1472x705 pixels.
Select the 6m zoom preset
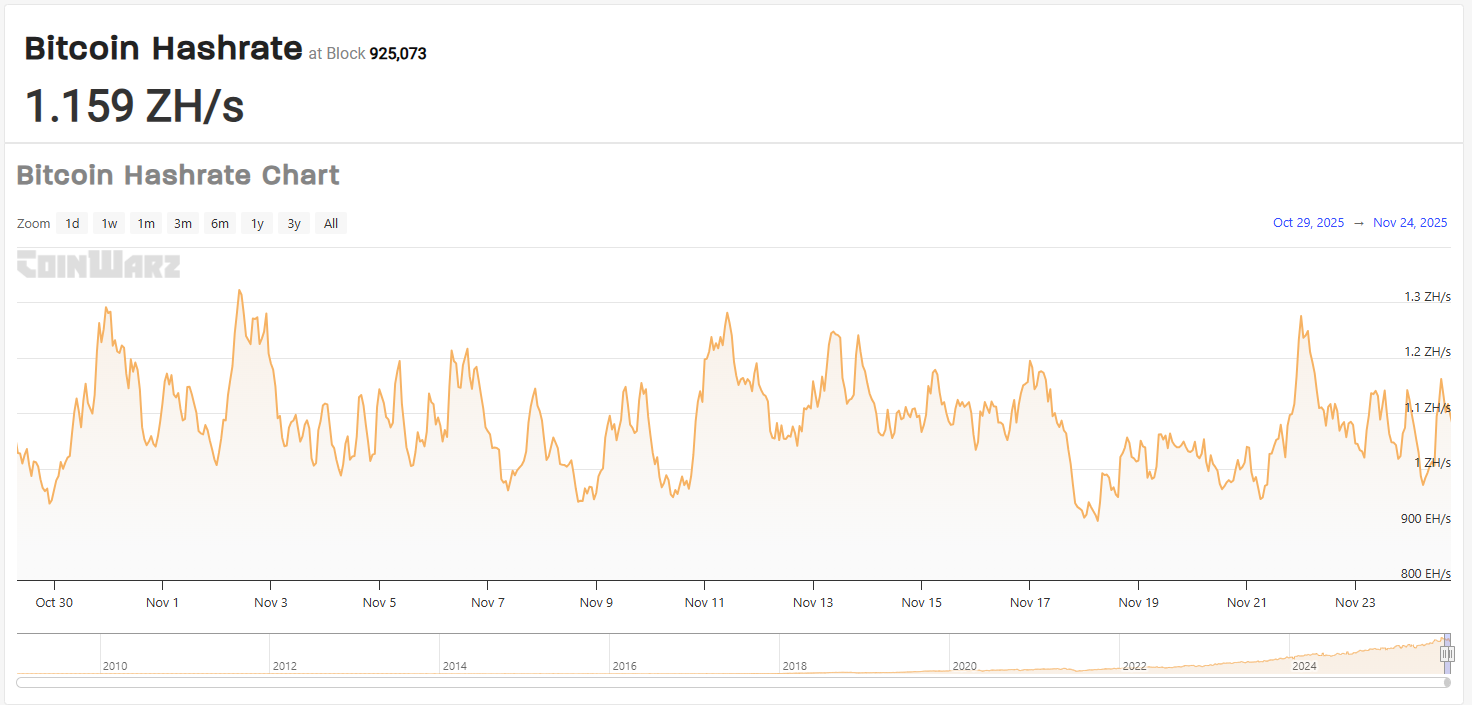tap(219, 223)
